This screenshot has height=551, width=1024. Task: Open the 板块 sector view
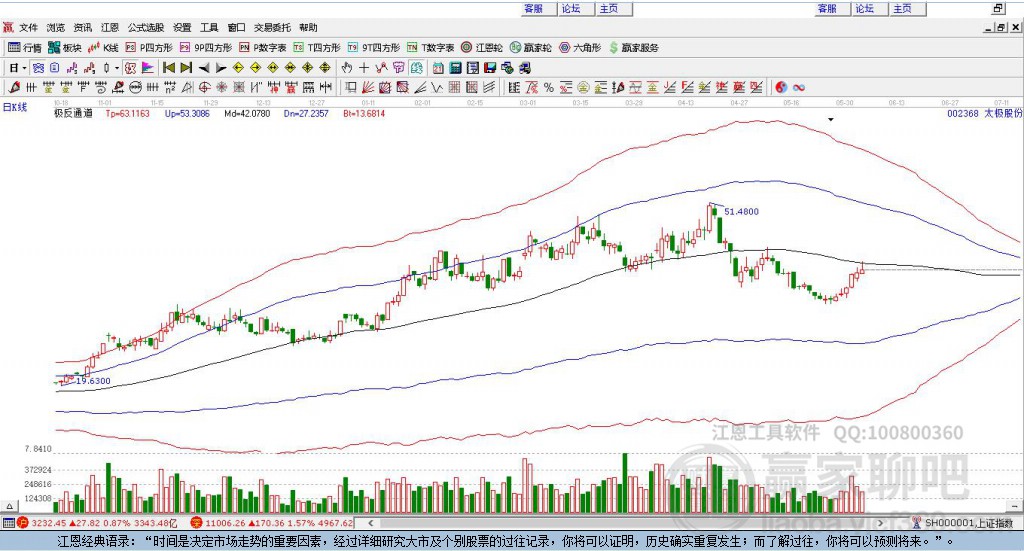click(x=65, y=48)
